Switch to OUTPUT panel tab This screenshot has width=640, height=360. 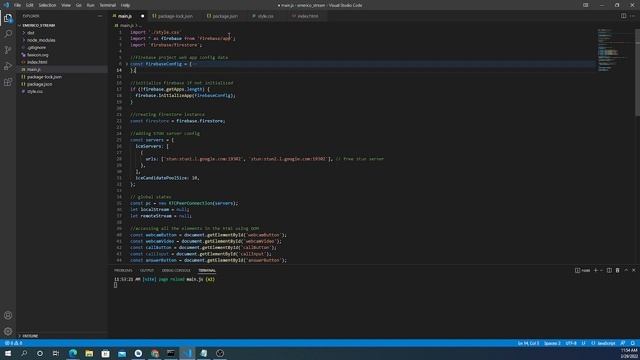point(147,271)
